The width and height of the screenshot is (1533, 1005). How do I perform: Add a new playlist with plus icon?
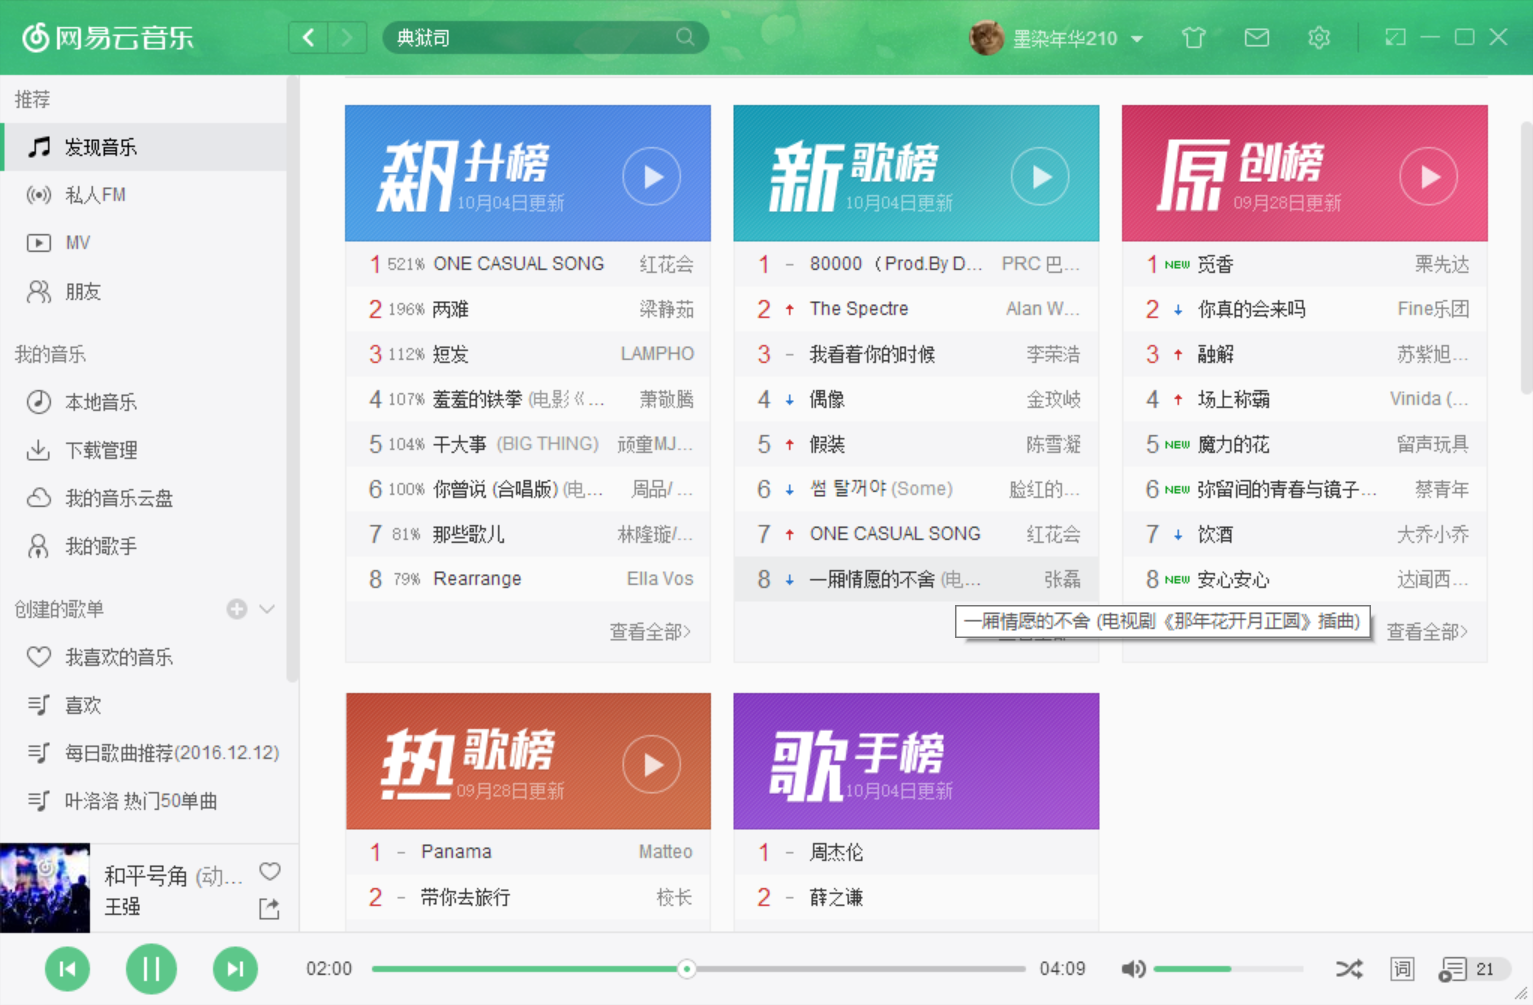tap(237, 609)
